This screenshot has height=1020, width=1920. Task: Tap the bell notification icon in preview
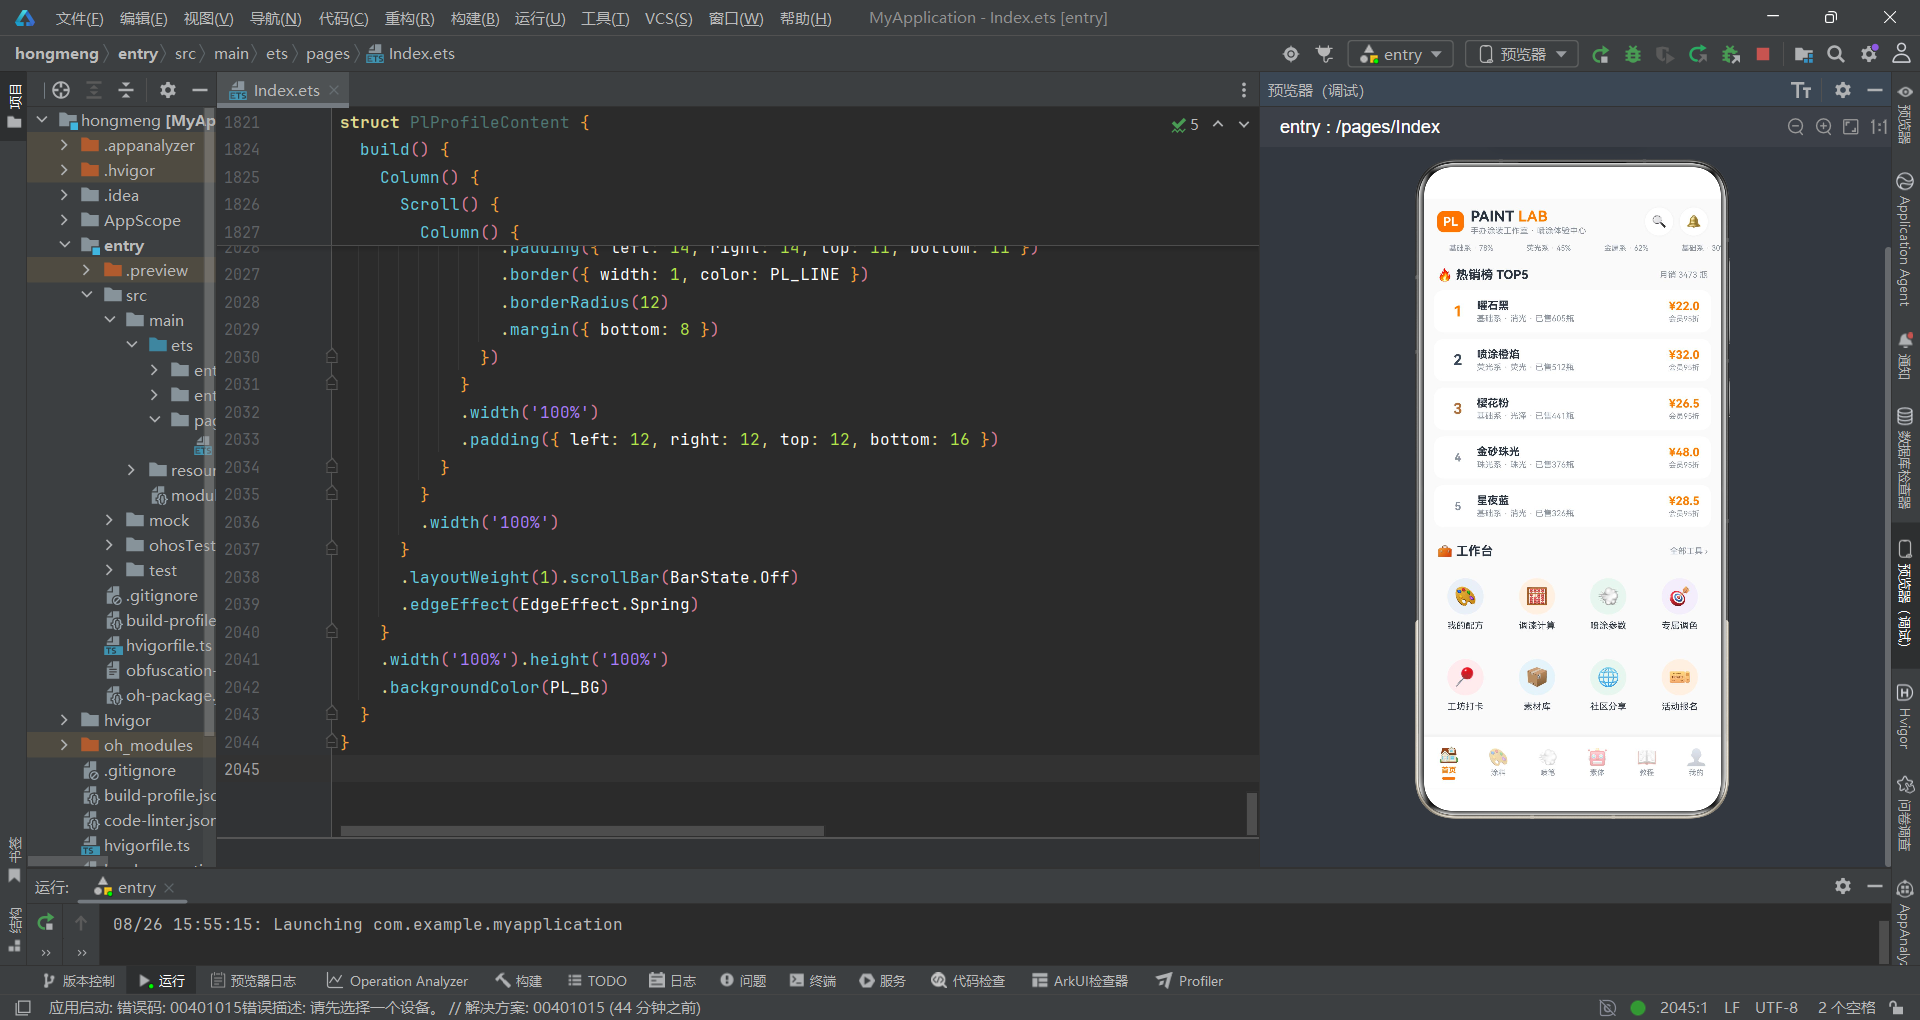[1693, 221]
